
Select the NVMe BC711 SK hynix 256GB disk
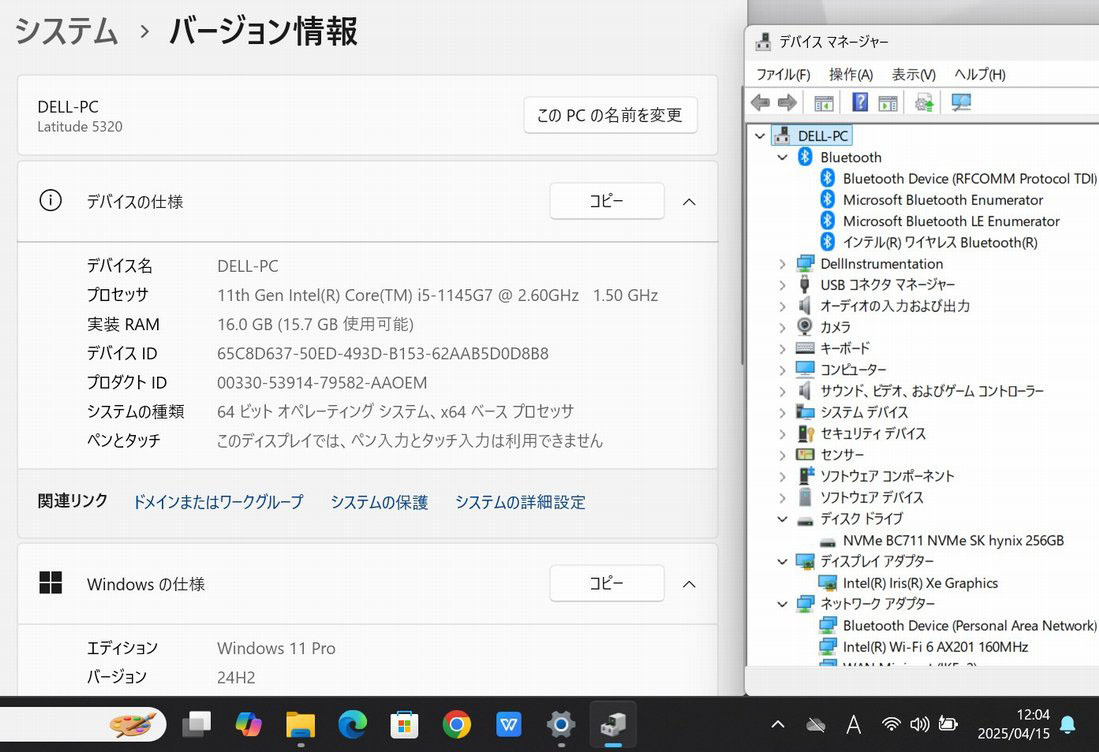point(952,540)
